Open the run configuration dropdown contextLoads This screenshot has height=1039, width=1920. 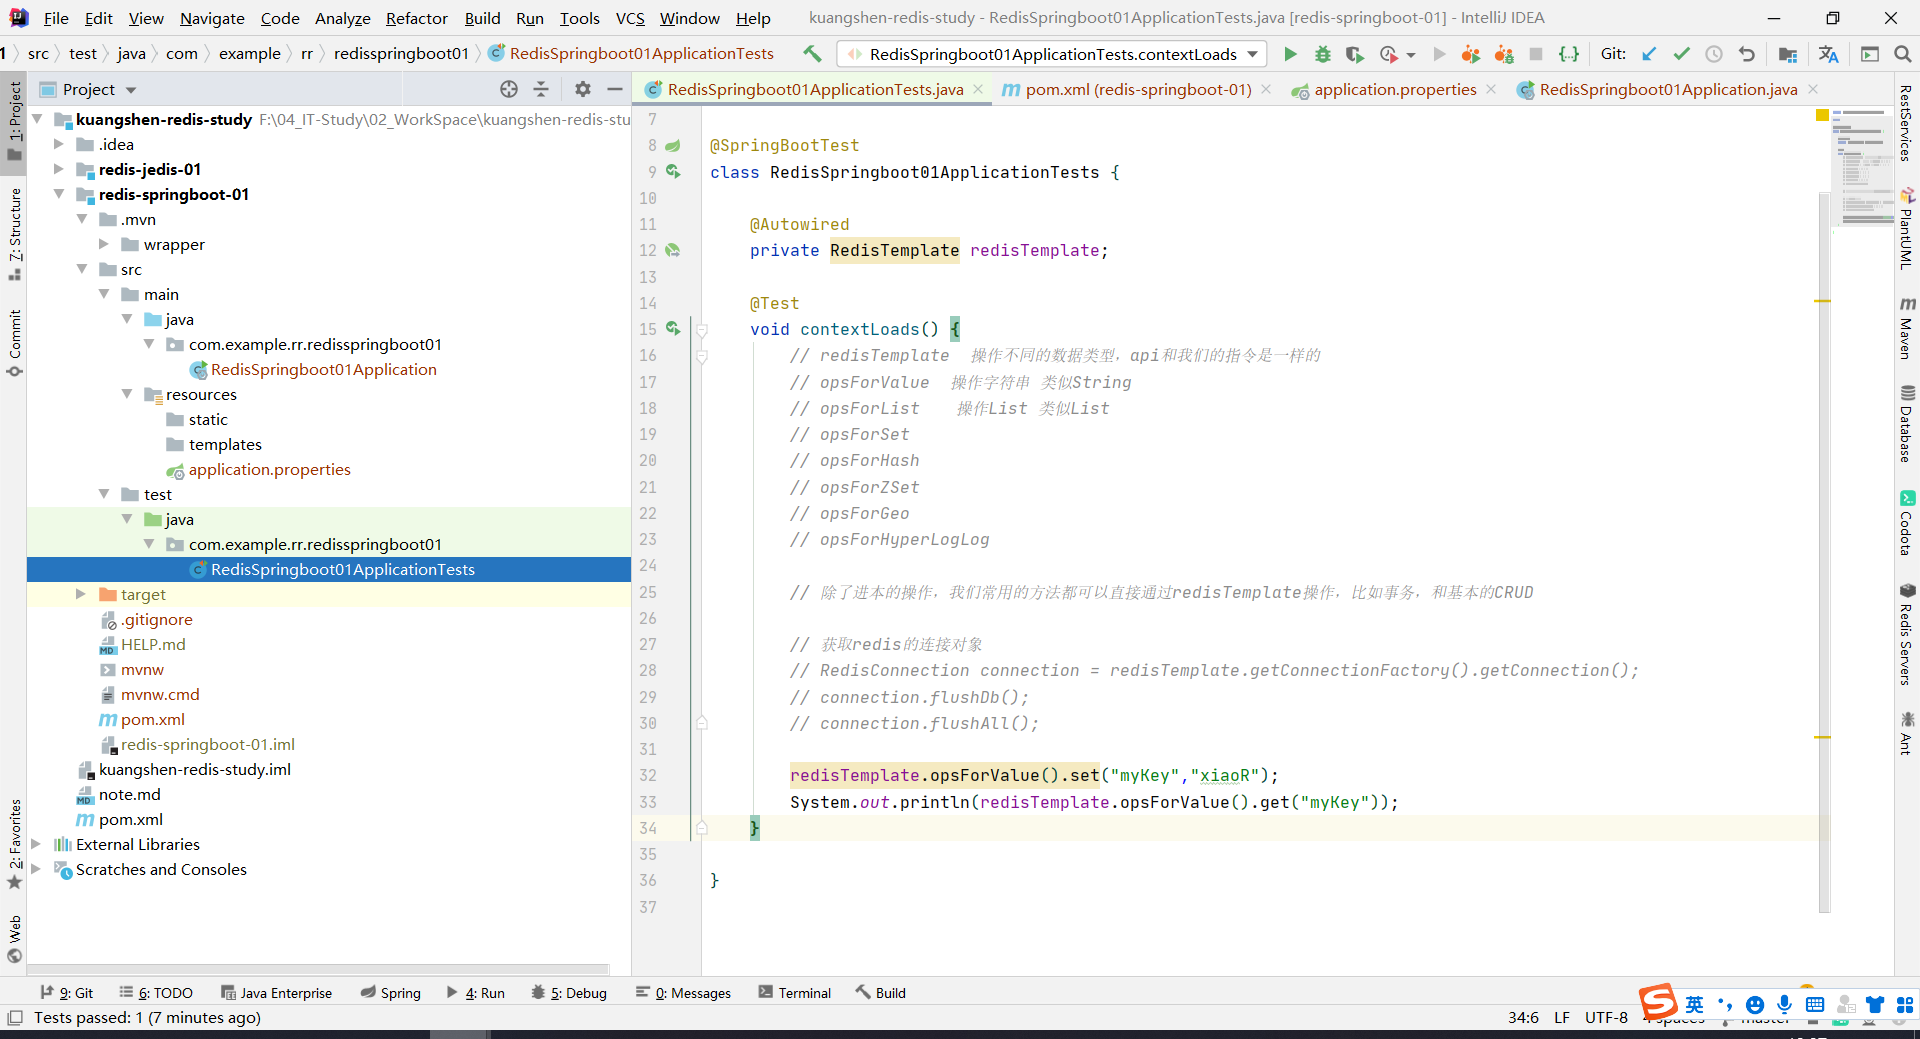[1052, 54]
